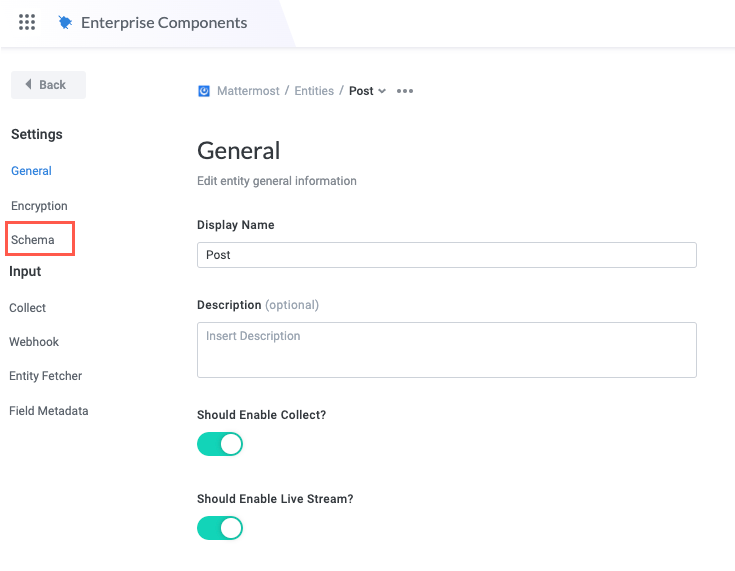Open the Encryption settings page

coord(39,206)
